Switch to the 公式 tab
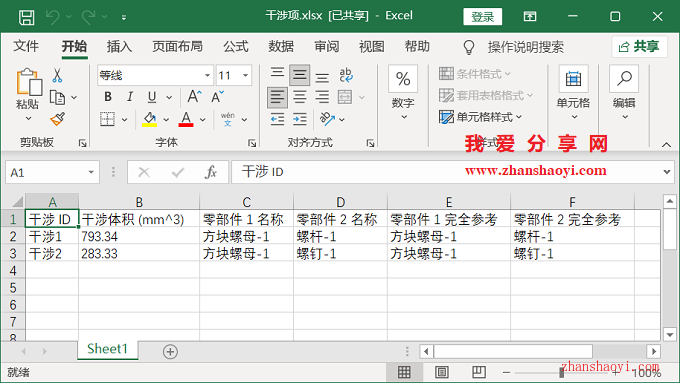 235,46
